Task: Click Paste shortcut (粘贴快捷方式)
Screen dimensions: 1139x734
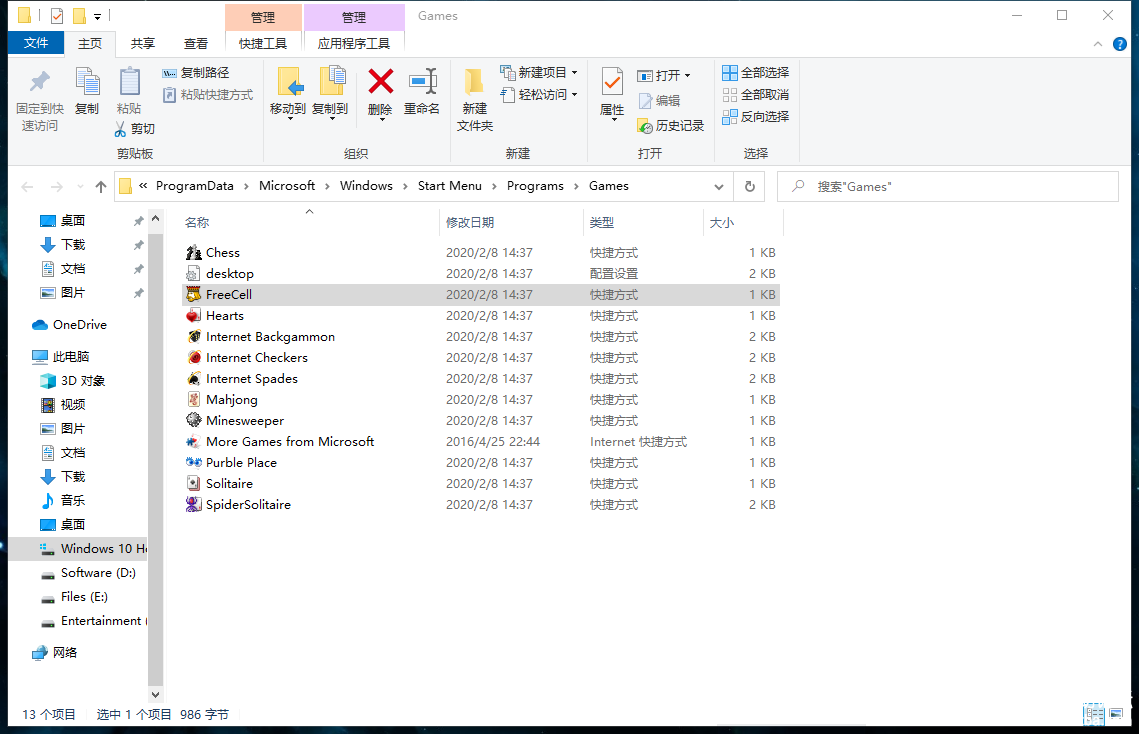Action: (208, 94)
